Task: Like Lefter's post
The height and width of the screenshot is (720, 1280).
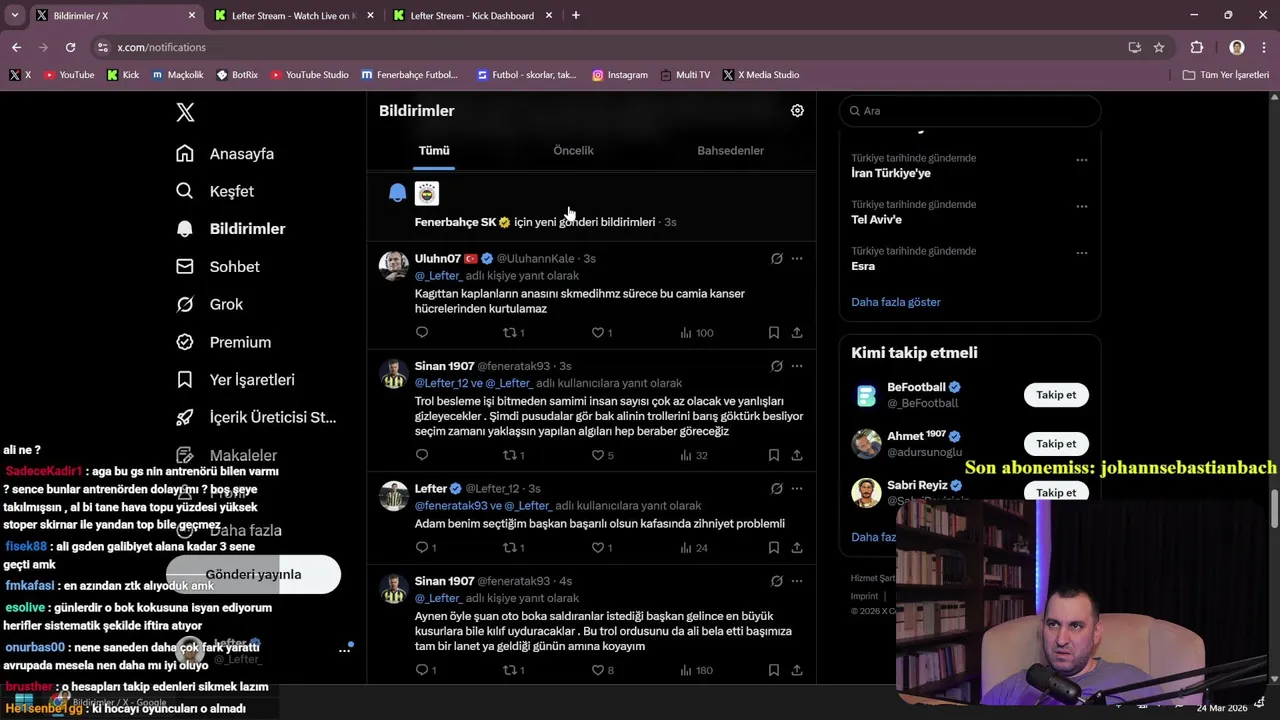Action: tap(601, 547)
